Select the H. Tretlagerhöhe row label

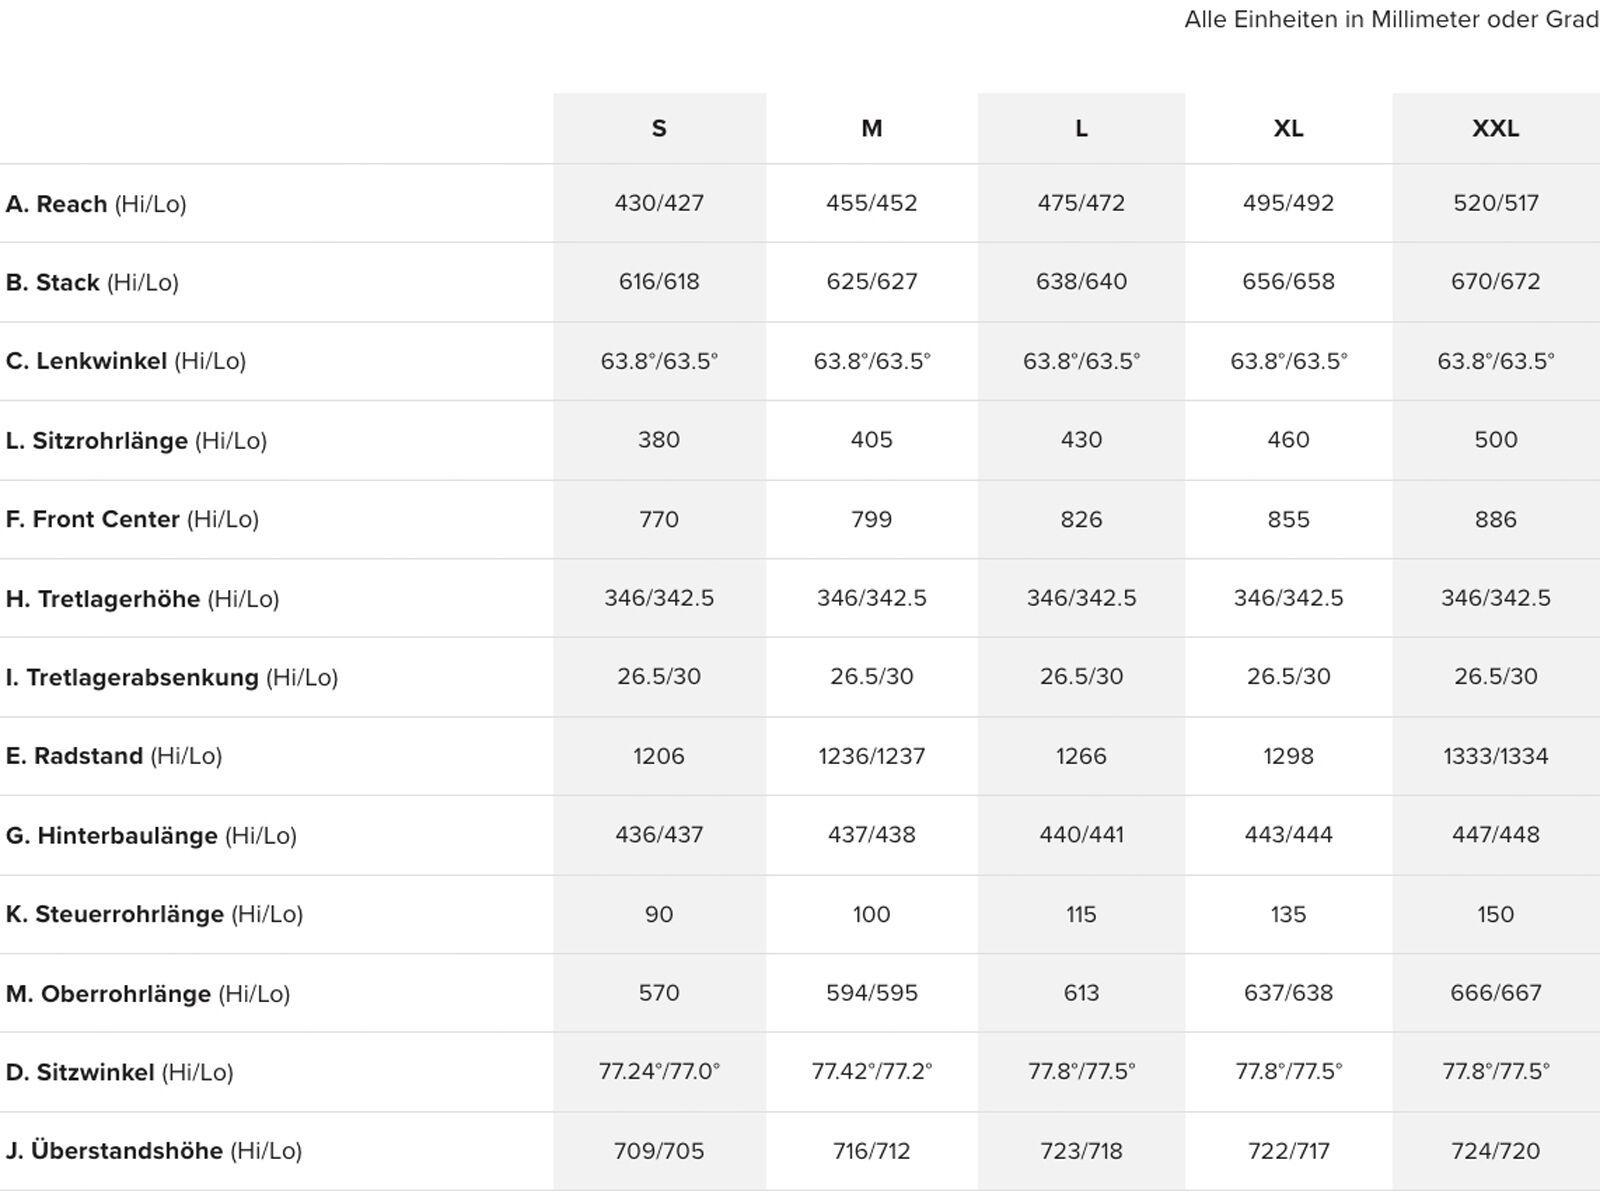point(142,599)
